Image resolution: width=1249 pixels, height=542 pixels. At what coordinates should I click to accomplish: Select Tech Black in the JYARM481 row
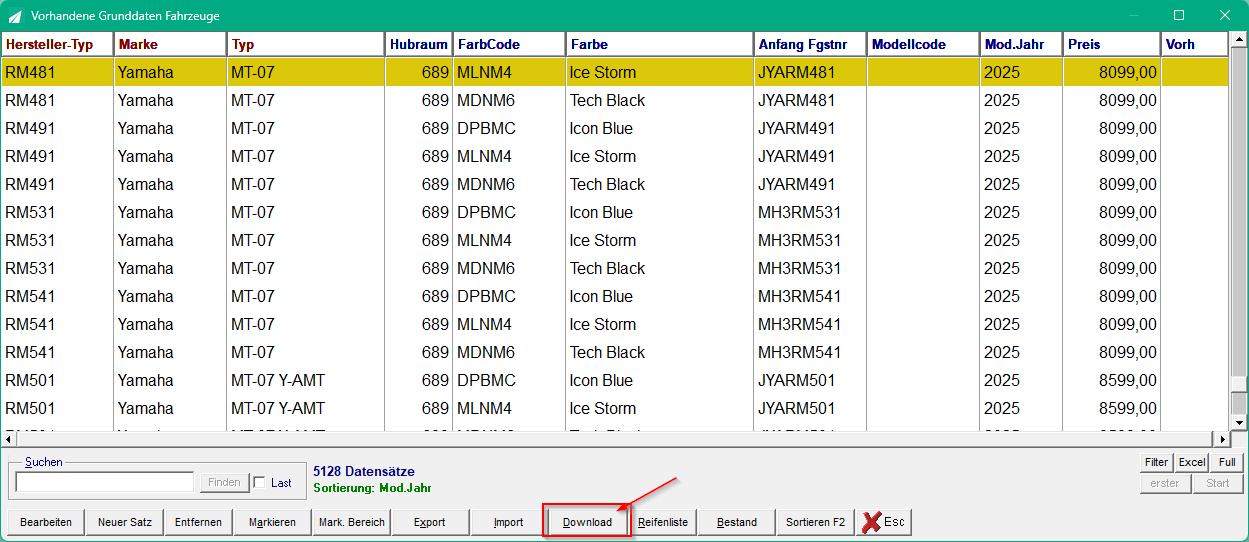[x=607, y=100]
